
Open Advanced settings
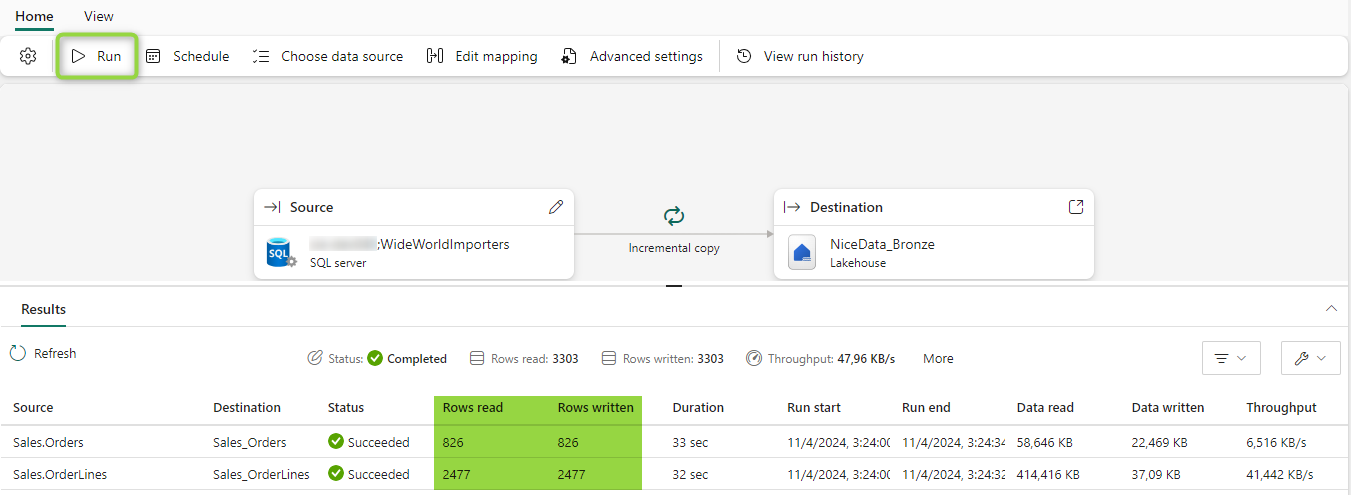[x=632, y=56]
